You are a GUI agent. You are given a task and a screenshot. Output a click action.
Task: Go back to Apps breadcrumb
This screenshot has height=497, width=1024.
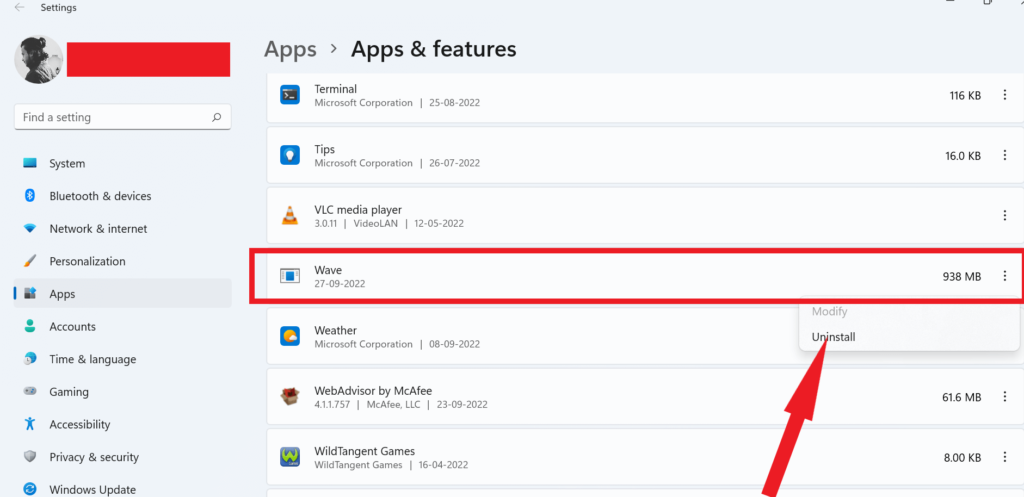290,49
